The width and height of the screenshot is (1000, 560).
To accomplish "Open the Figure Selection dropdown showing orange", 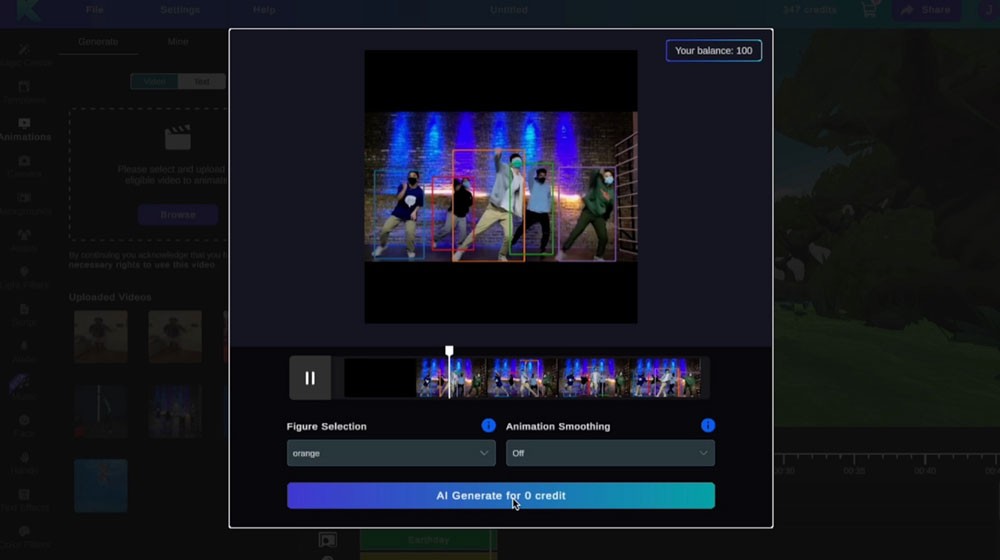I will [x=391, y=453].
